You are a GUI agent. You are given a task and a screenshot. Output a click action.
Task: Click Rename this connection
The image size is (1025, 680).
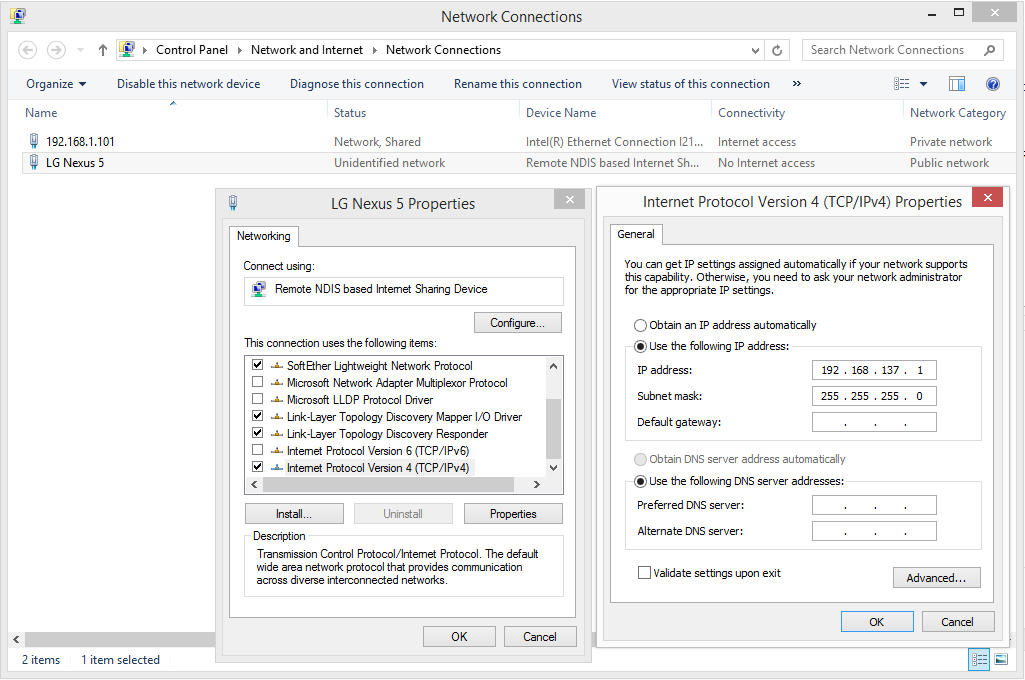pyautogui.click(x=518, y=84)
